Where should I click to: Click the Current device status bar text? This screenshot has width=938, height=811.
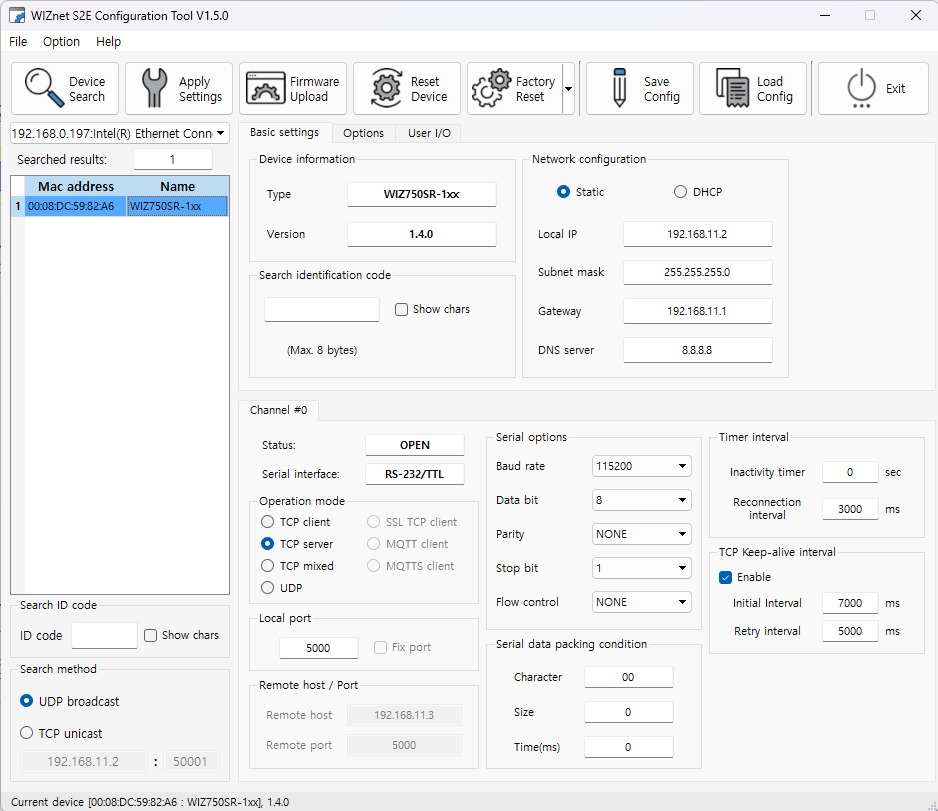click(150, 802)
